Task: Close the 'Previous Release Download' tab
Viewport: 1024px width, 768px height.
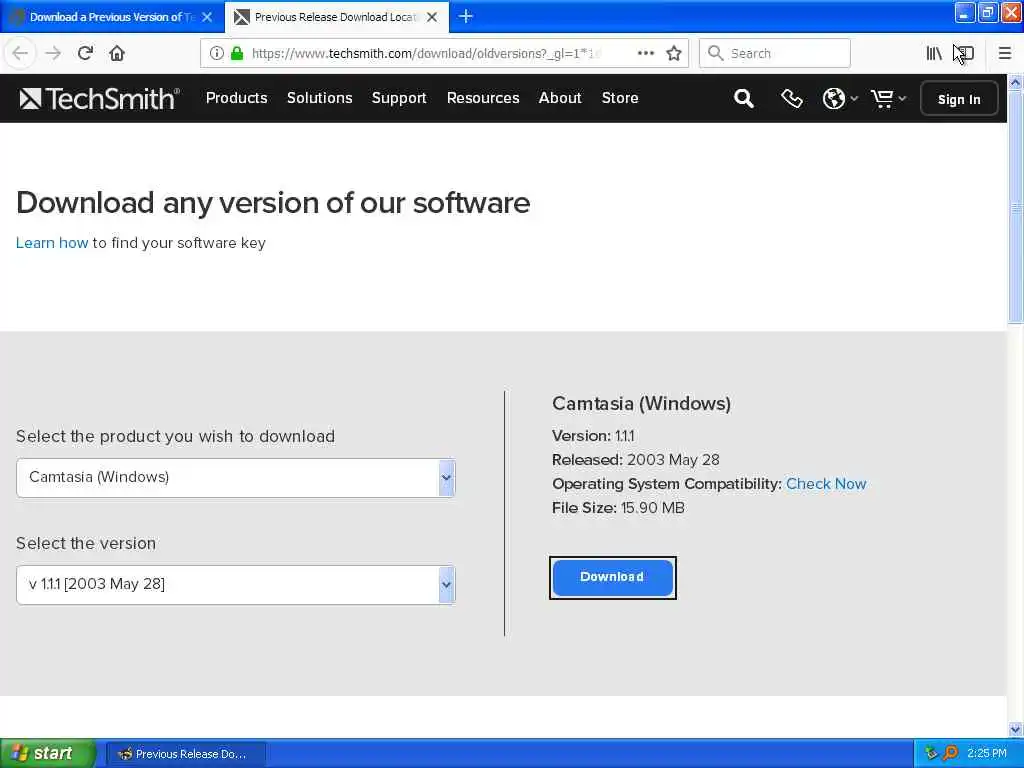Action: (x=432, y=17)
